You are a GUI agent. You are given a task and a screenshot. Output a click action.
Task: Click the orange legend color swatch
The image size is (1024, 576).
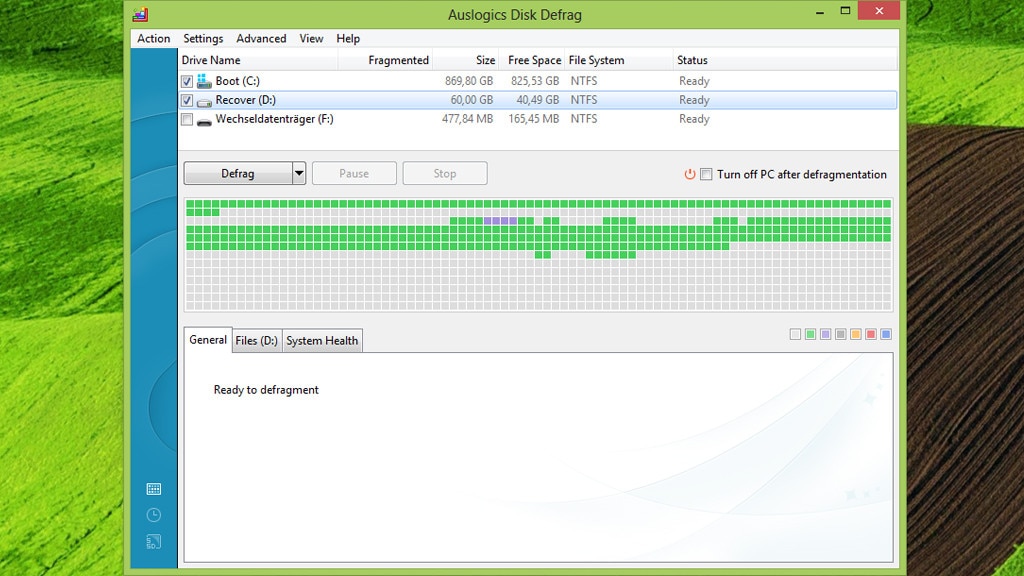(x=856, y=334)
